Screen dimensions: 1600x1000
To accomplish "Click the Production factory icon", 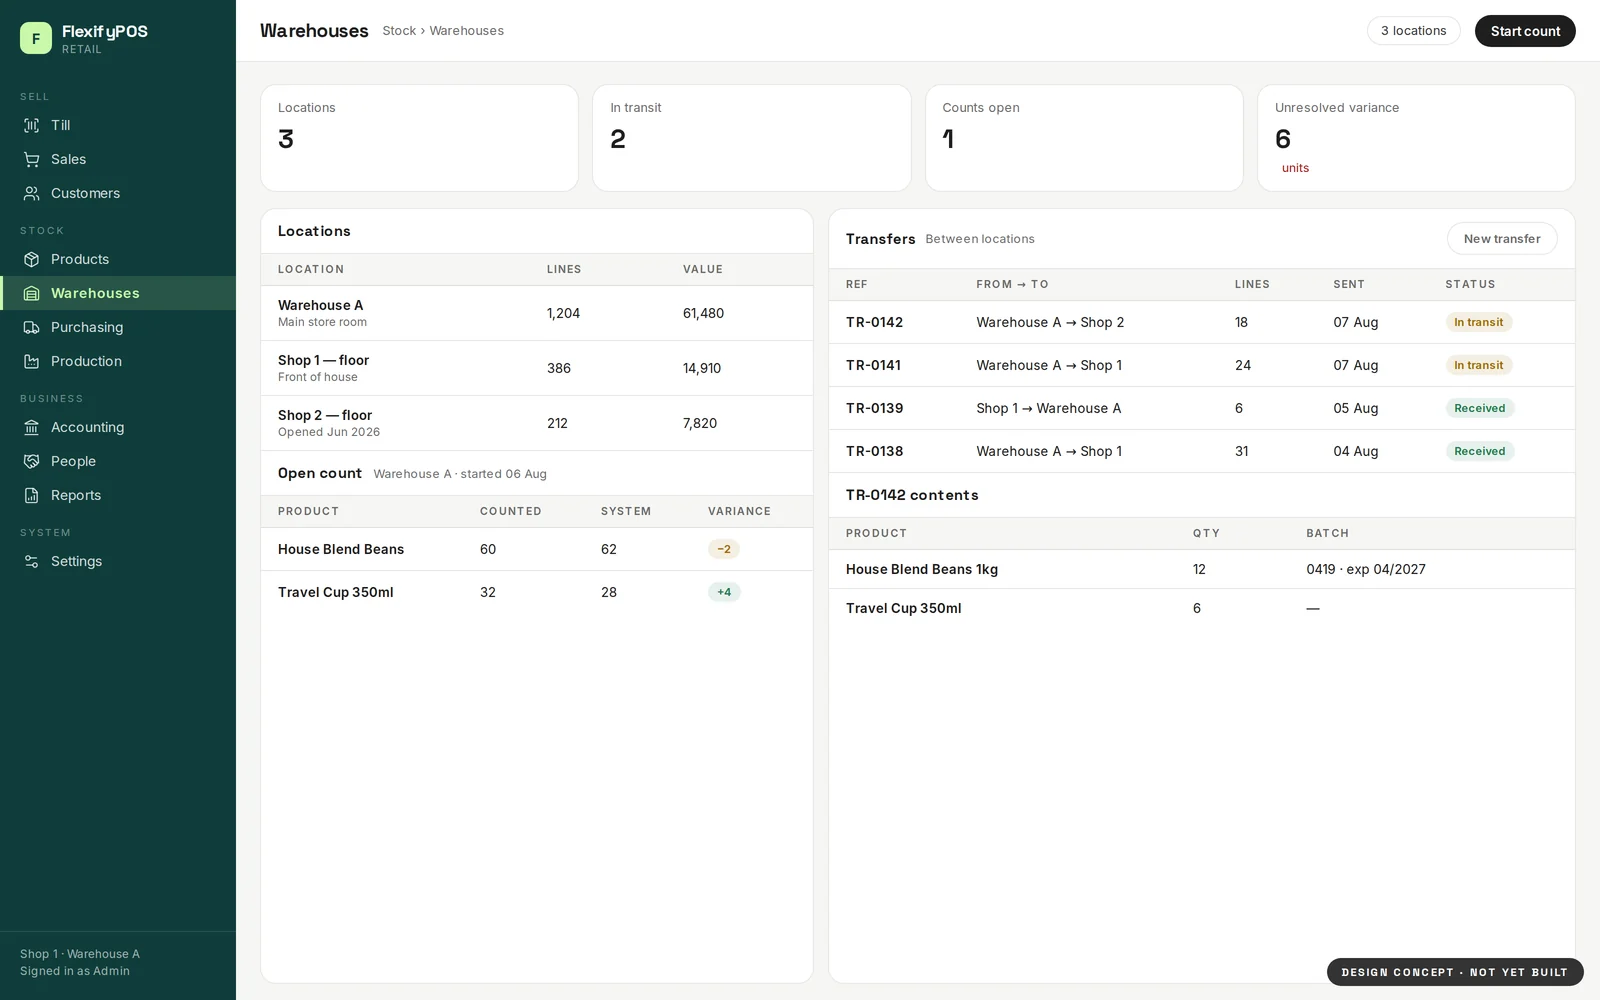I will click(32, 361).
